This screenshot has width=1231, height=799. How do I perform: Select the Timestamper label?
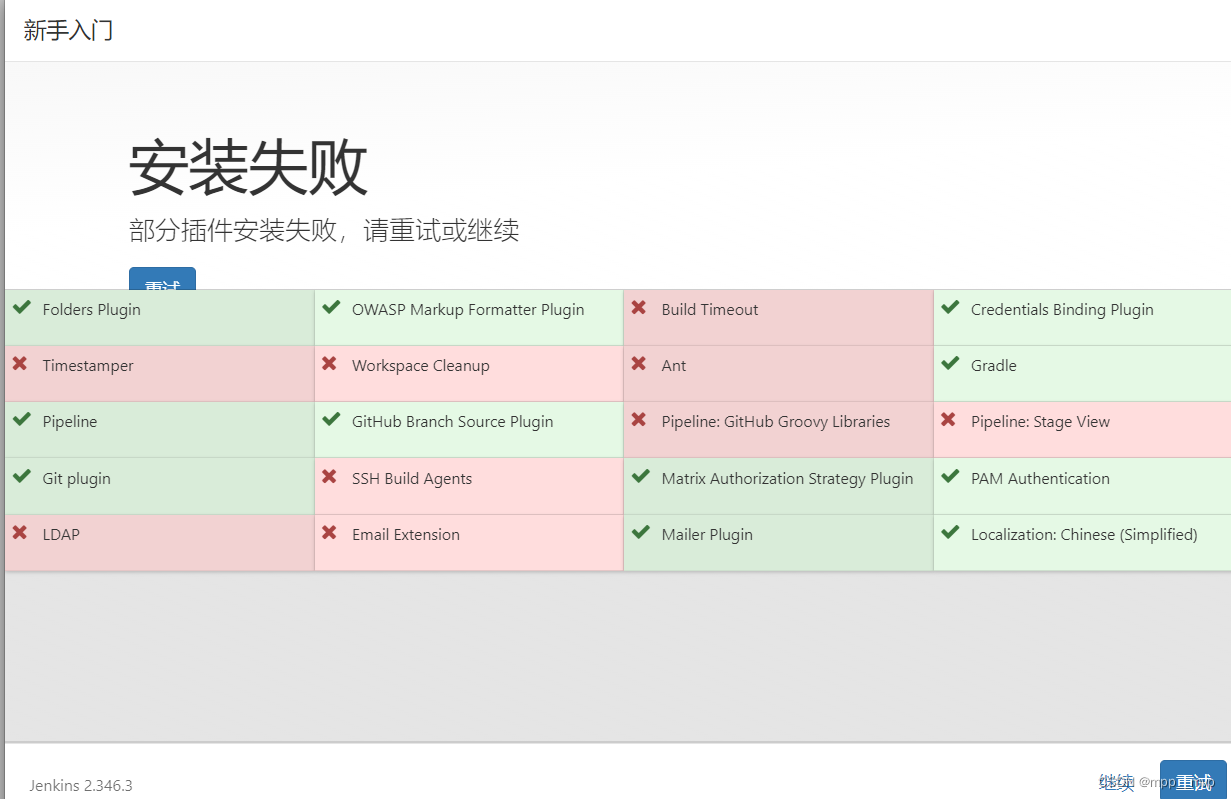pyautogui.click(x=88, y=366)
